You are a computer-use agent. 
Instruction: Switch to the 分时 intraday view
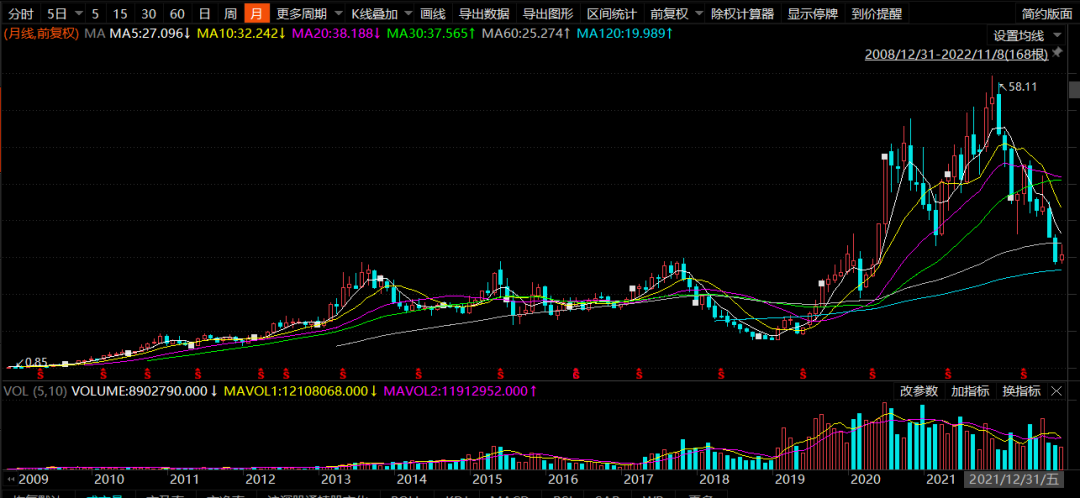[21, 14]
